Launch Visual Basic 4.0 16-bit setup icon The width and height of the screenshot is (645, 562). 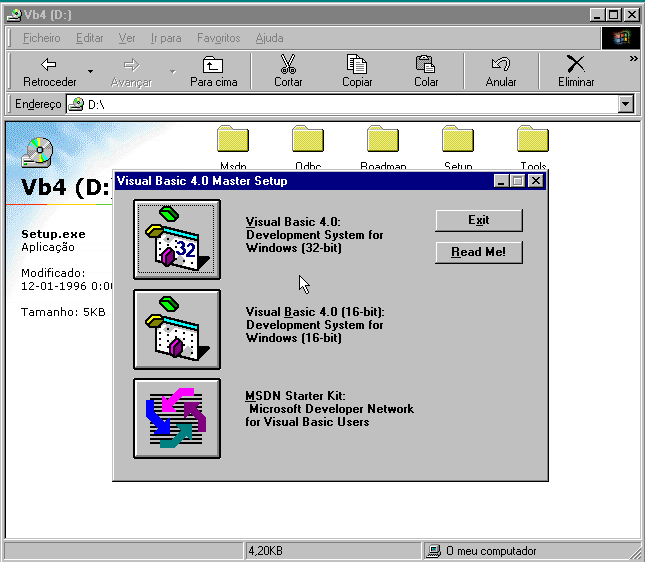click(177, 330)
